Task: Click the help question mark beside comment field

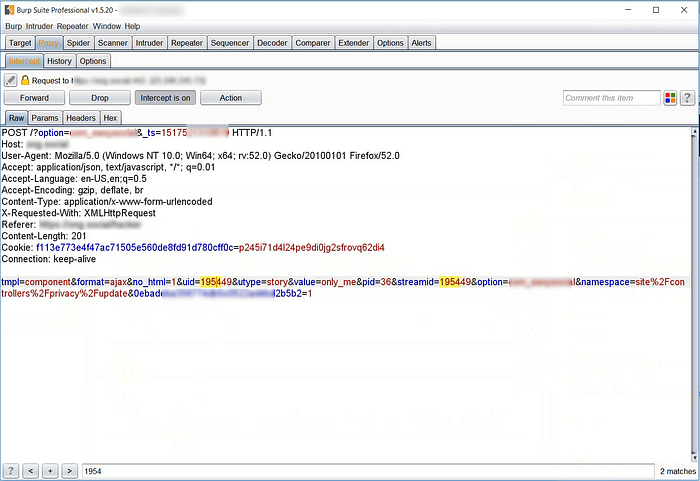Action: [x=688, y=98]
